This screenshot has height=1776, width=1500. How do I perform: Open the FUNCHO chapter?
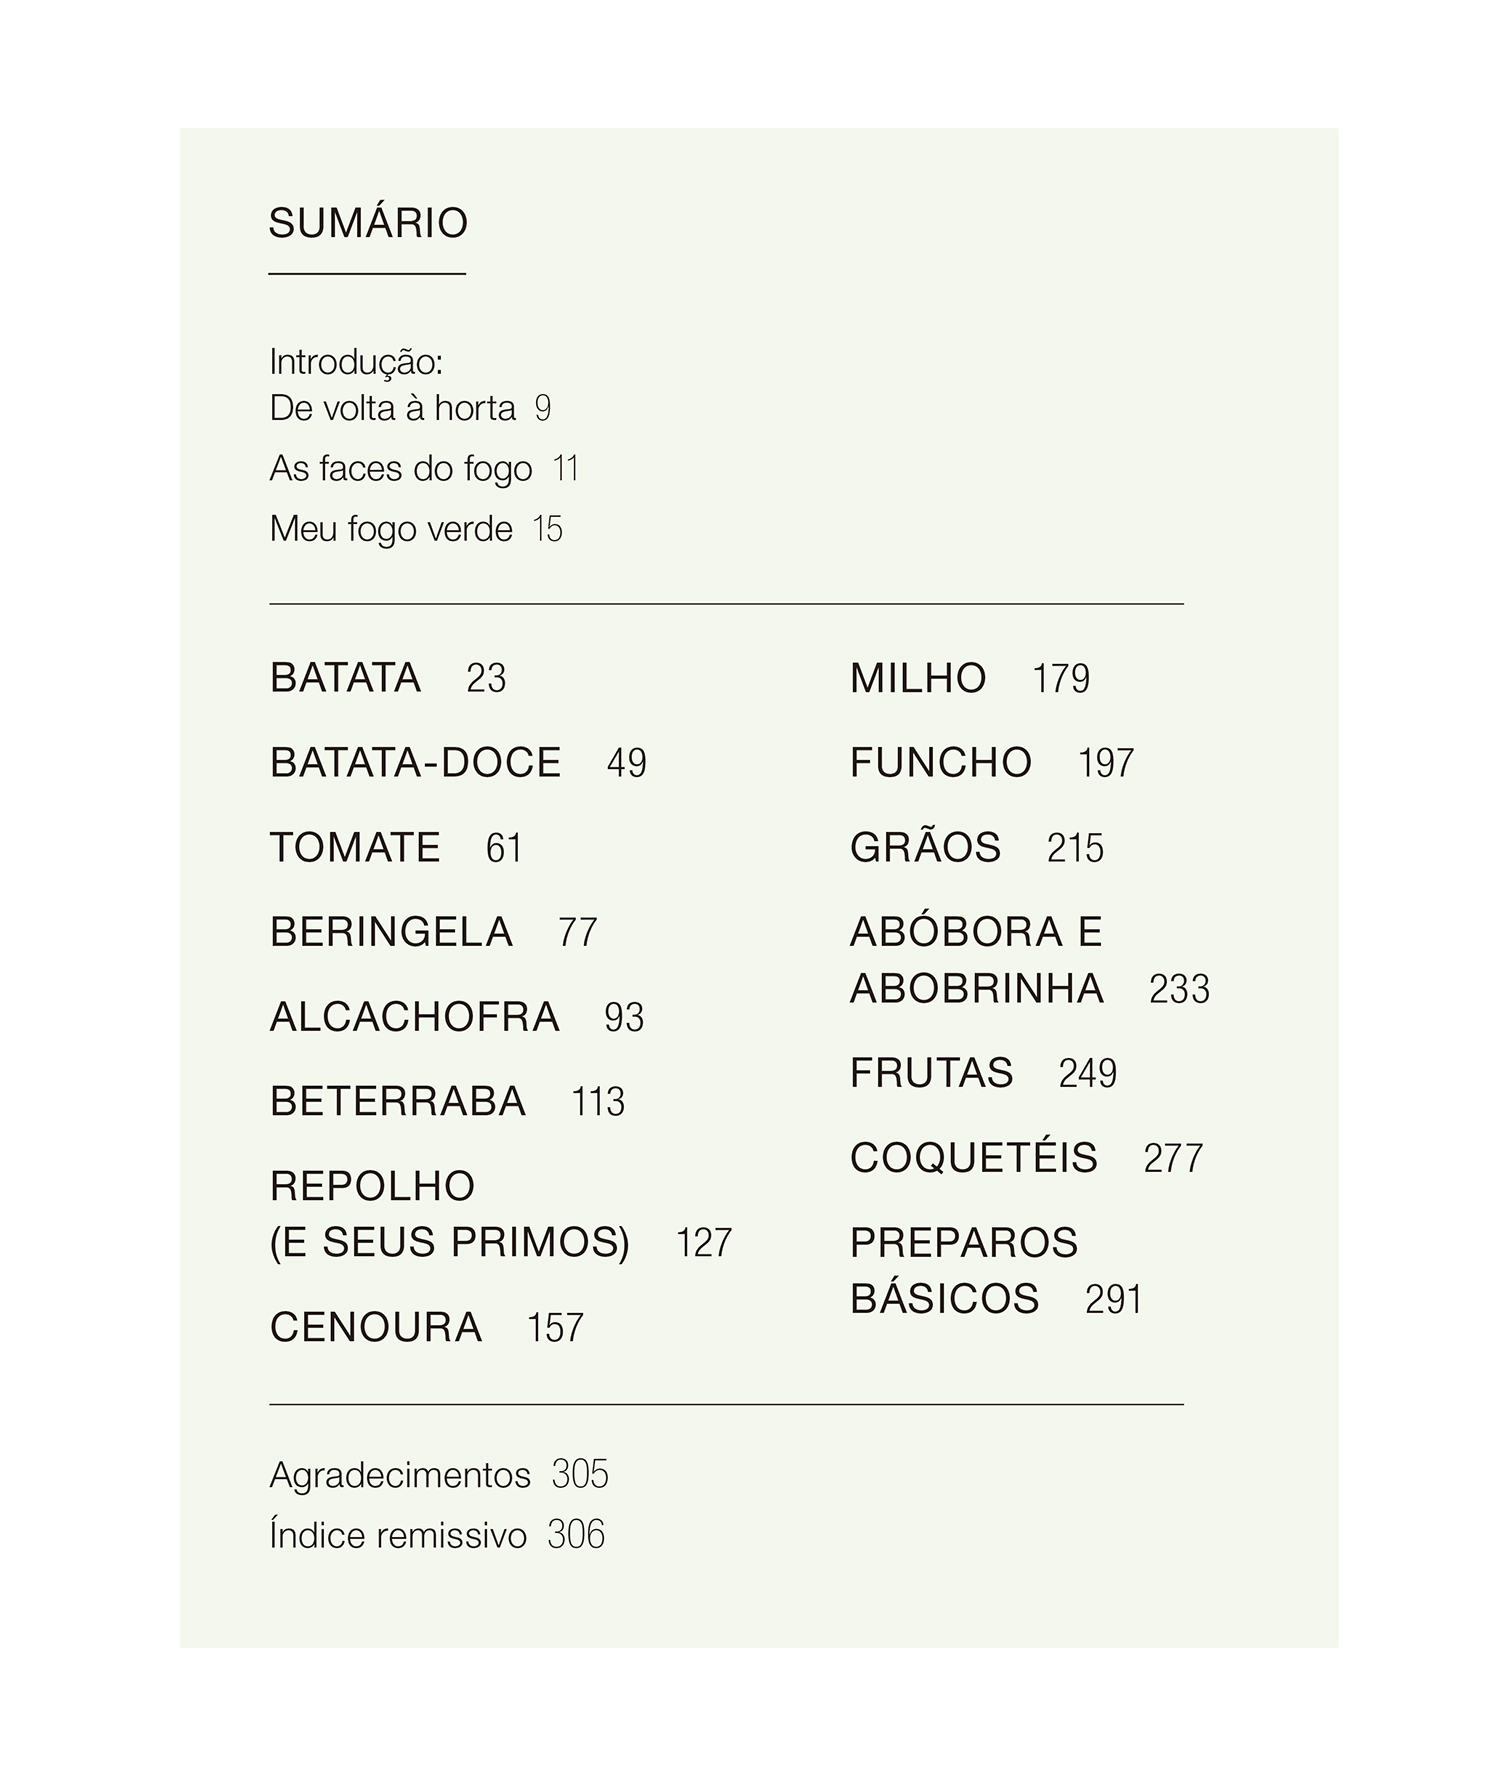point(941,763)
